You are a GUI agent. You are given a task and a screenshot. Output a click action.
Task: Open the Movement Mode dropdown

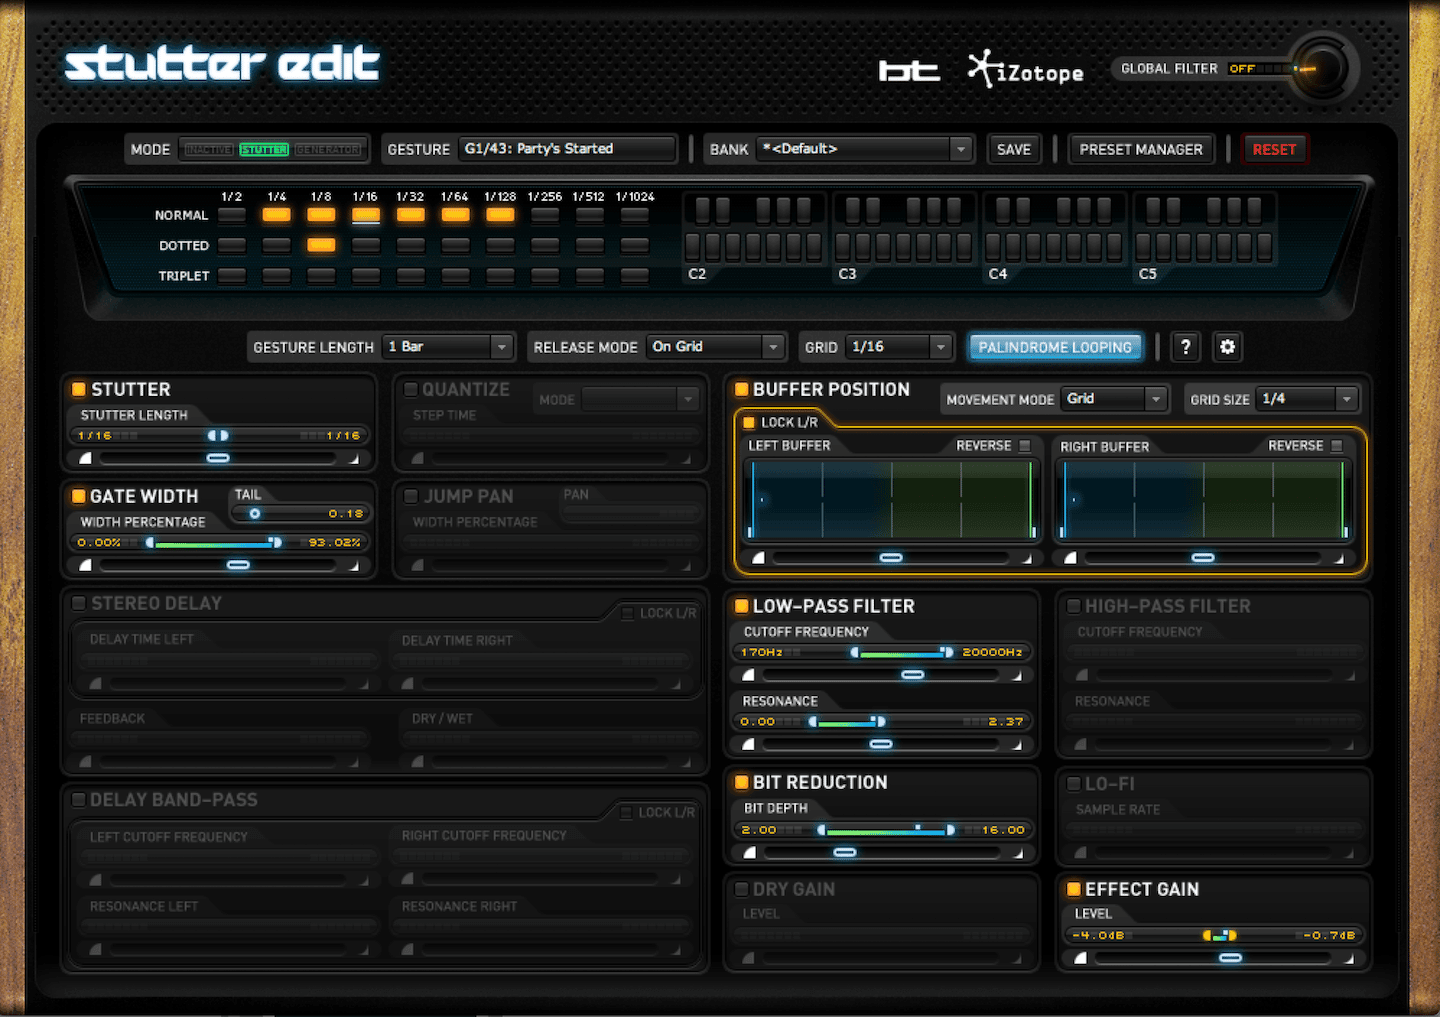[x=1114, y=399]
